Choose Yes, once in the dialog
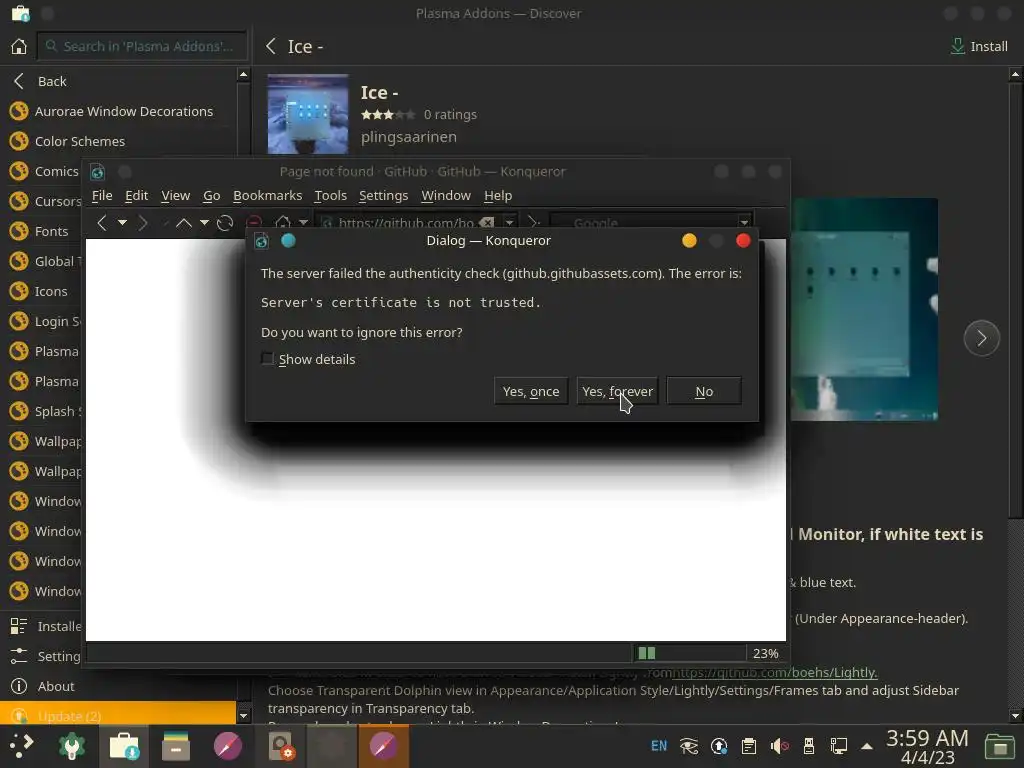Screen dimensions: 1024x768 tap(531, 391)
